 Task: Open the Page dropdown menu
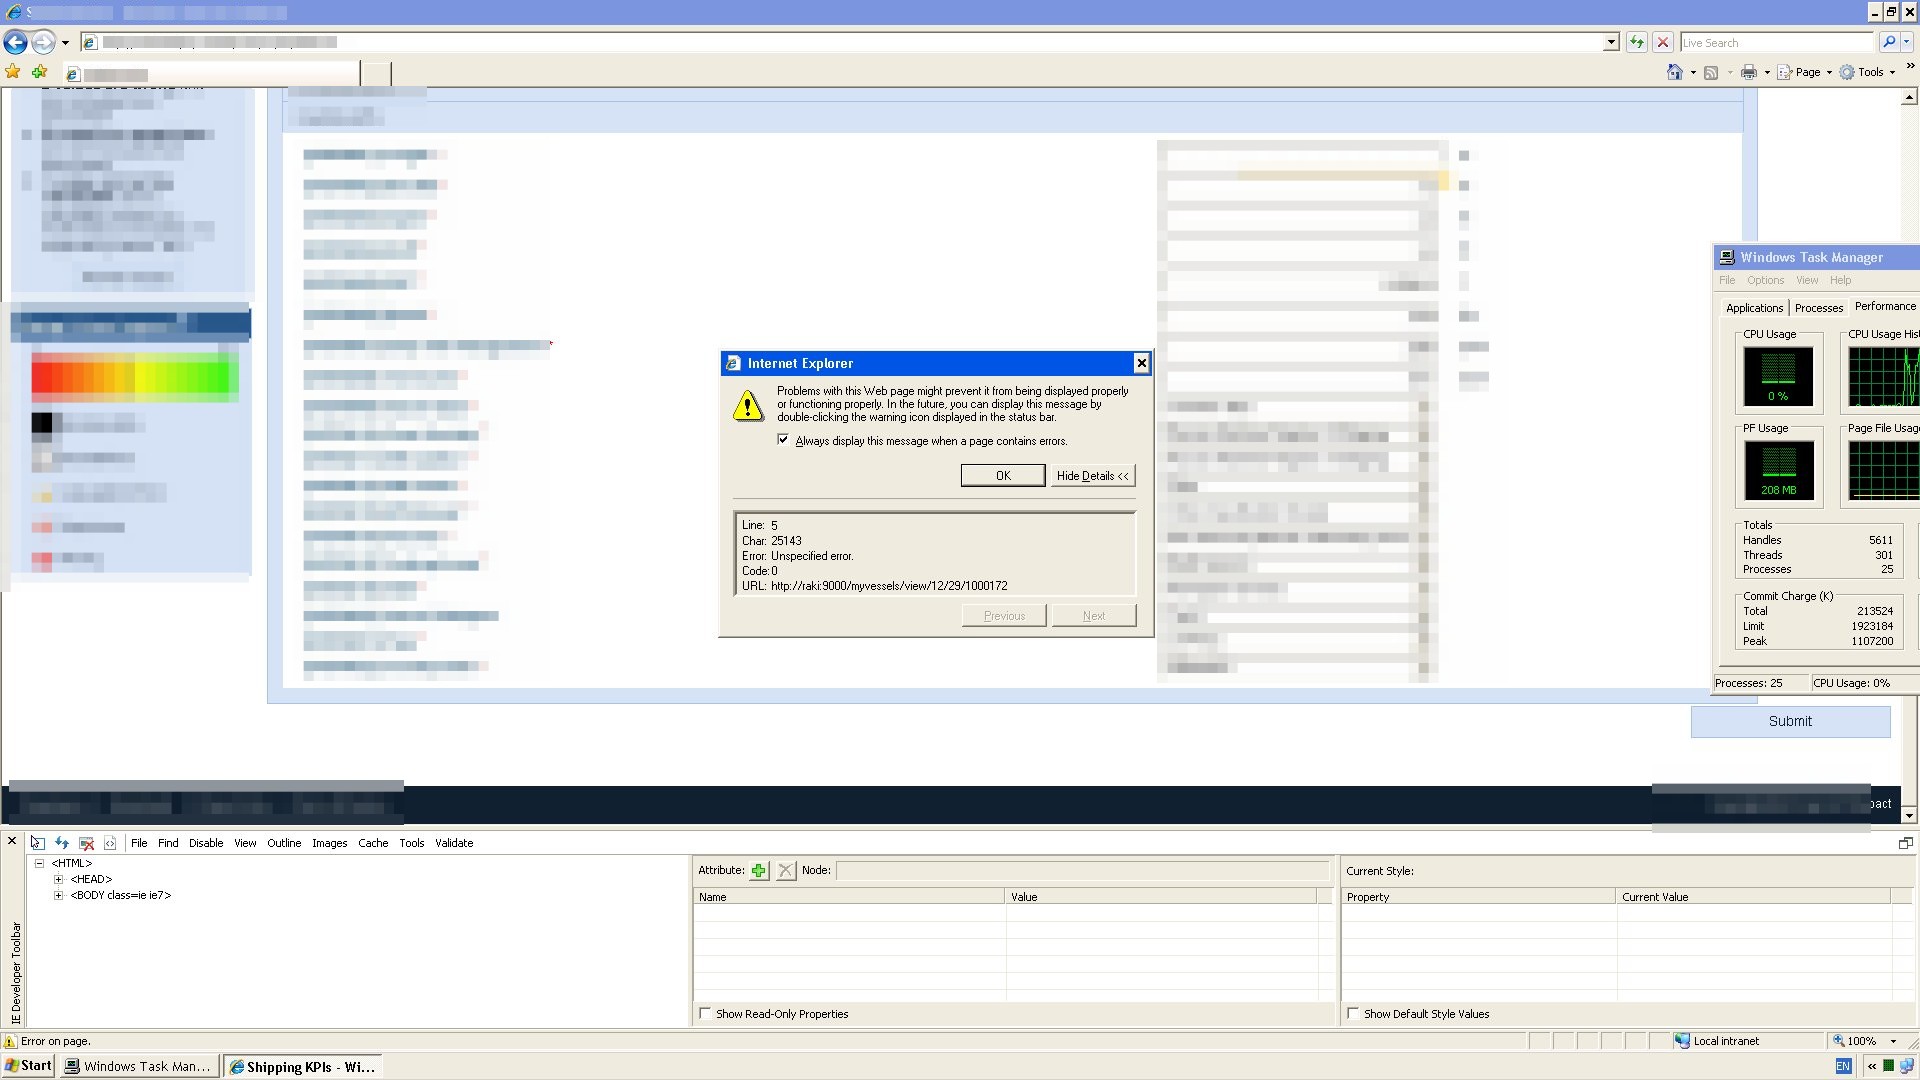[1808, 72]
